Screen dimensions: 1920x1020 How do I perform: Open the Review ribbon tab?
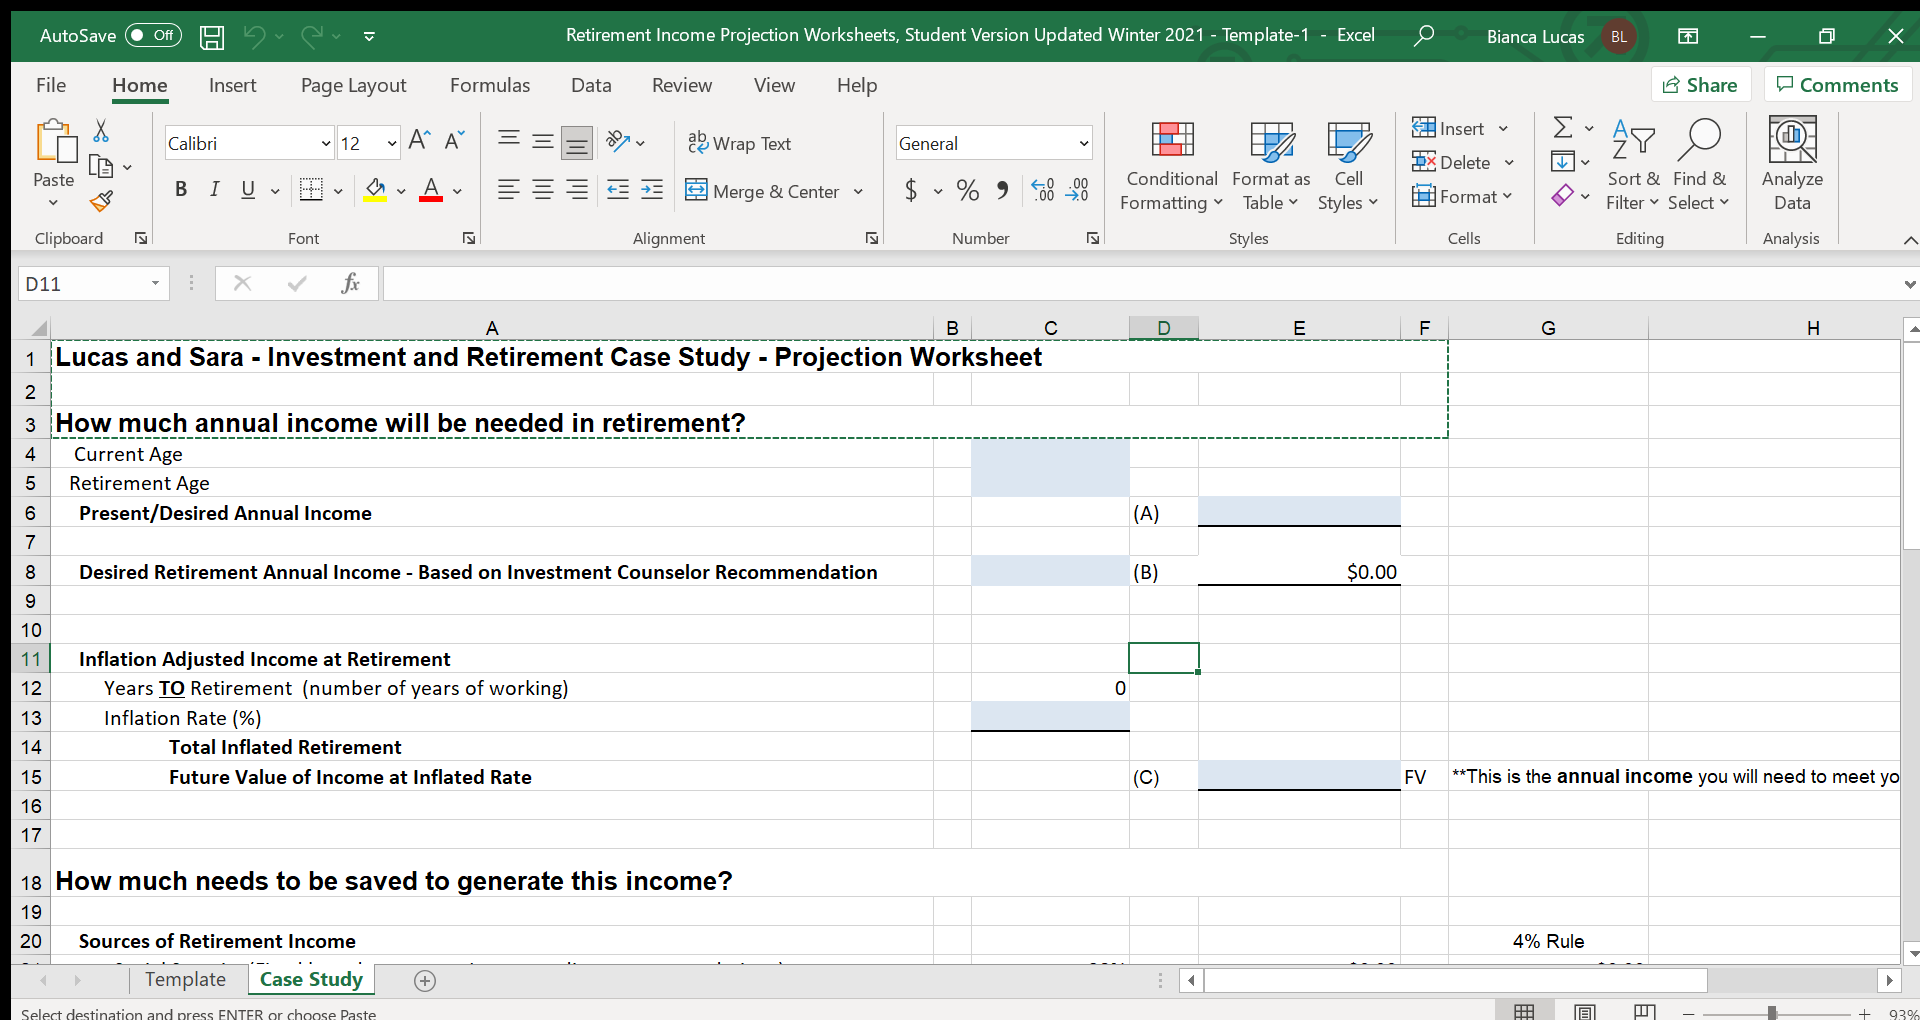[682, 86]
